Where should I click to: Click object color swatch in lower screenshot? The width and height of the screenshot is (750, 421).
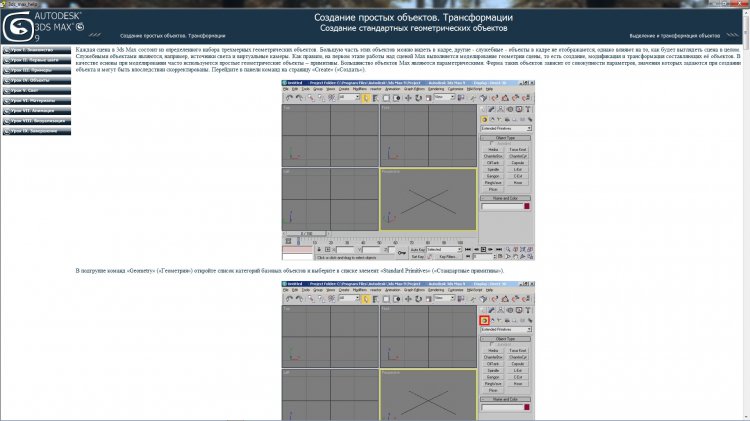(527, 408)
